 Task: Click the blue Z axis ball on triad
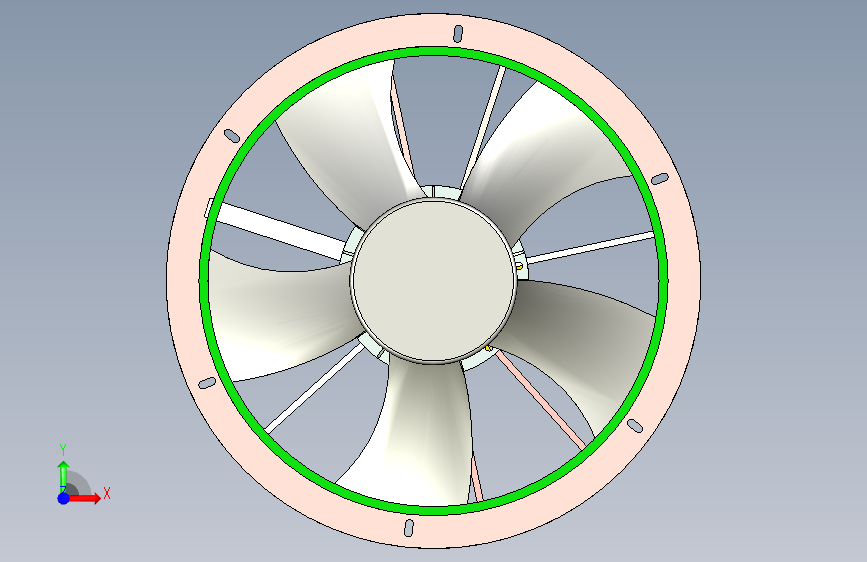(64, 498)
